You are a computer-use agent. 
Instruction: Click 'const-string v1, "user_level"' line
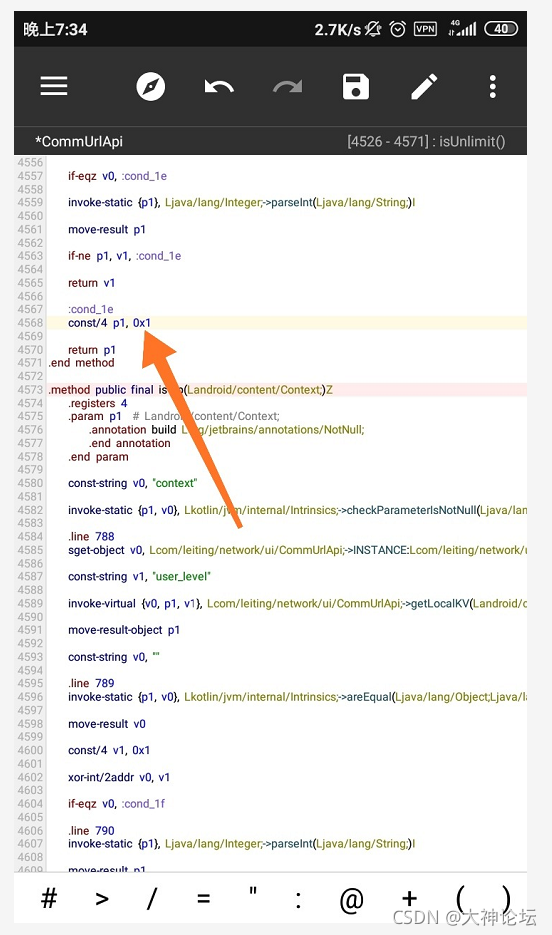pyautogui.click(x=139, y=577)
